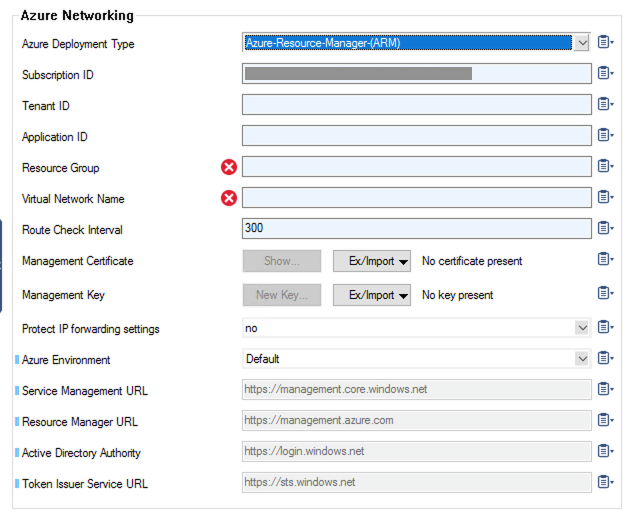Image resolution: width=630 pixels, height=522 pixels.
Task: Open Management Key Ex/Import menu
Action: 372,295
